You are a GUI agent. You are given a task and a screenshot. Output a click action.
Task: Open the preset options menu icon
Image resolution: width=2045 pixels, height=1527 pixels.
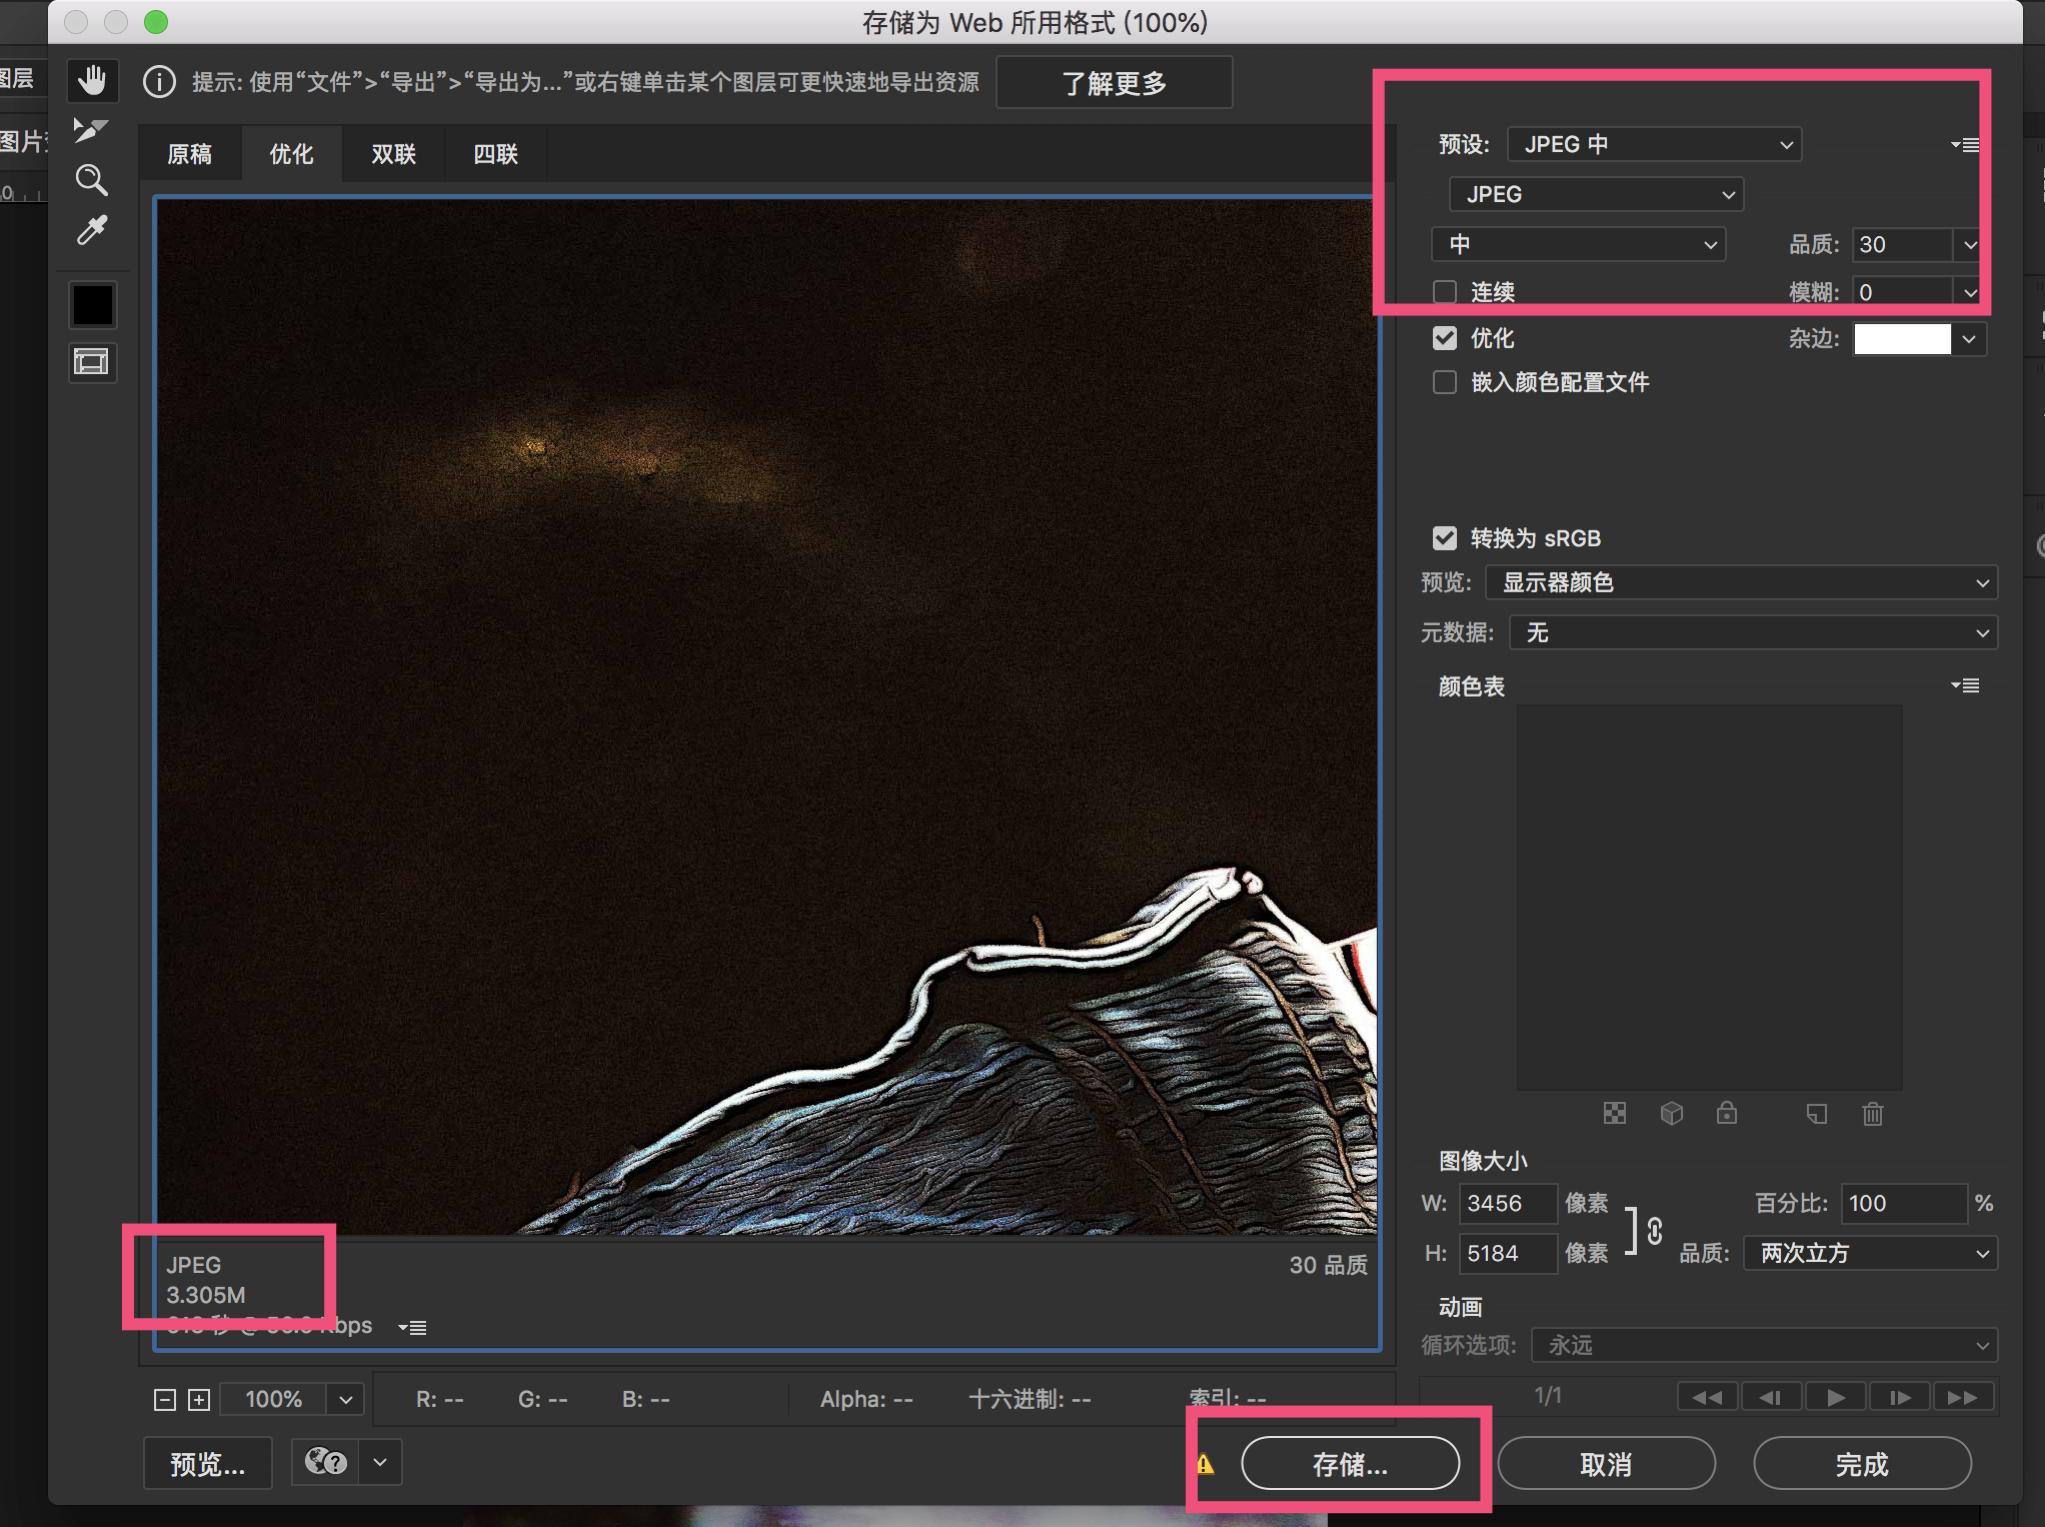1965,145
